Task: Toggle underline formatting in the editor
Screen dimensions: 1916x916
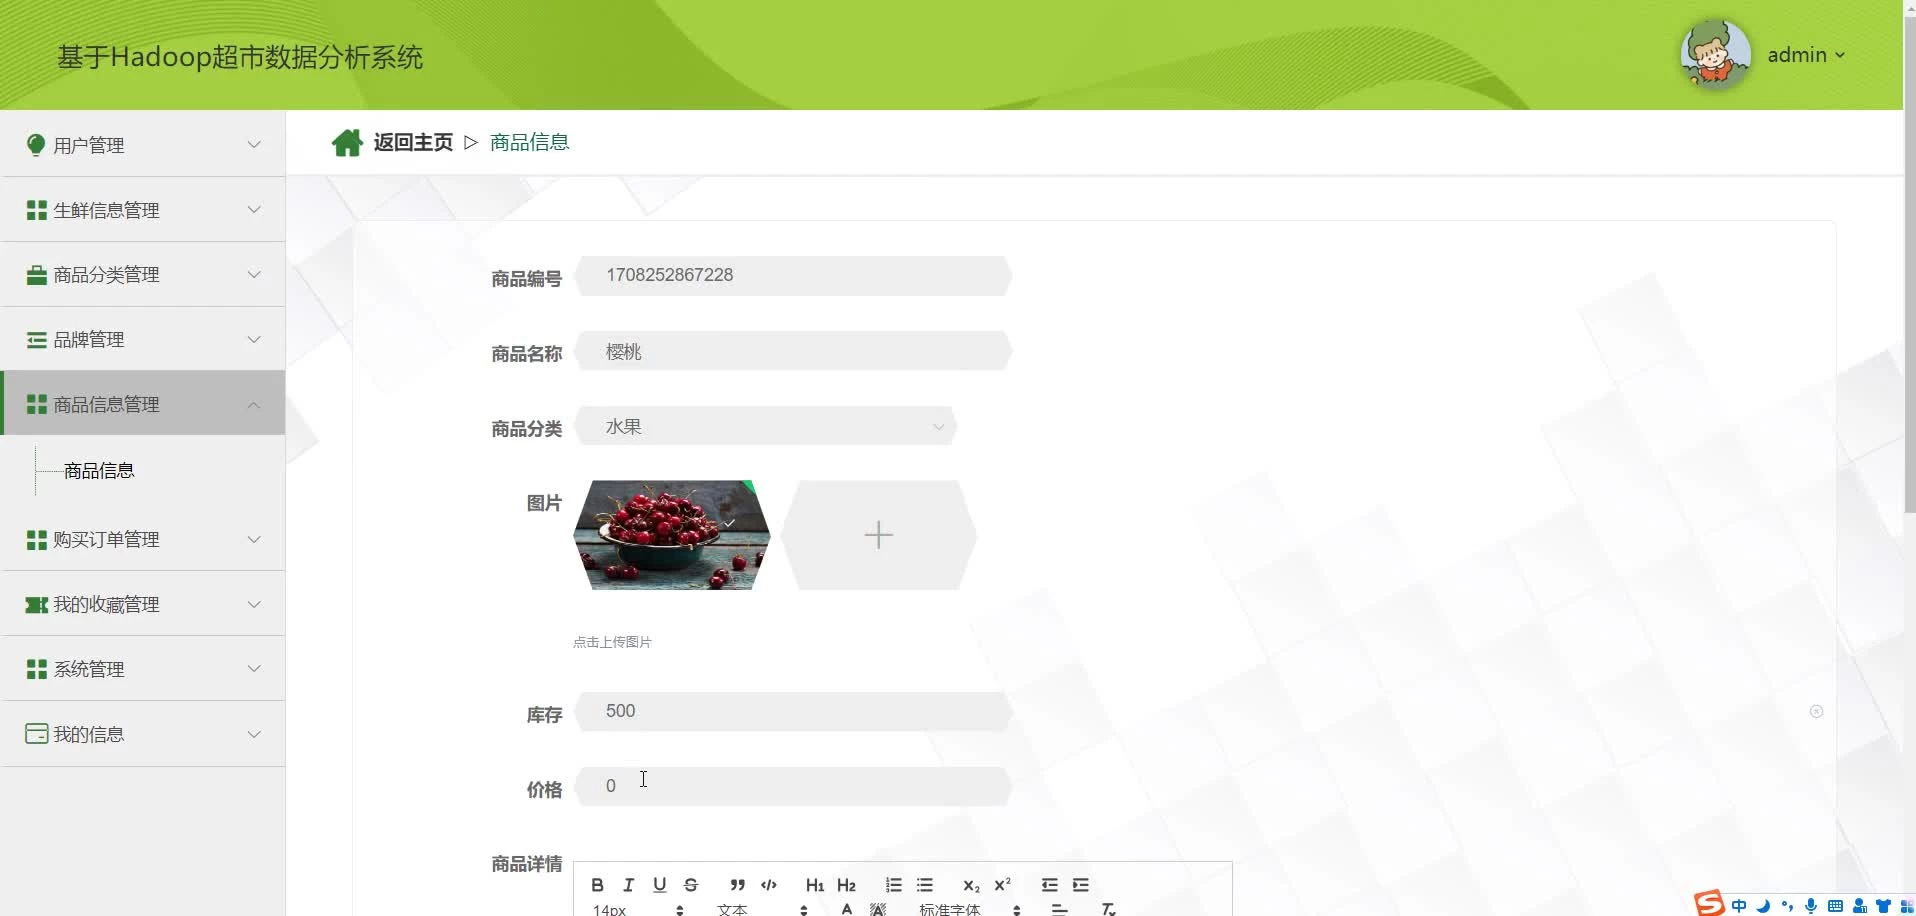Action: click(659, 885)
